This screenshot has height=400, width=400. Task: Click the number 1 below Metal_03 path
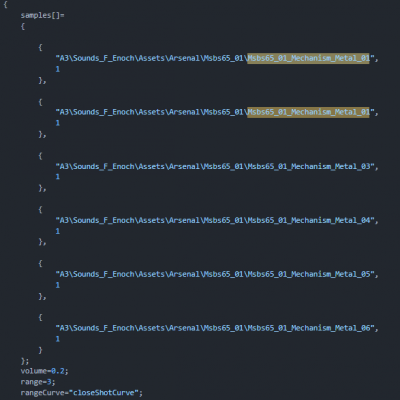tap(58, 177)
